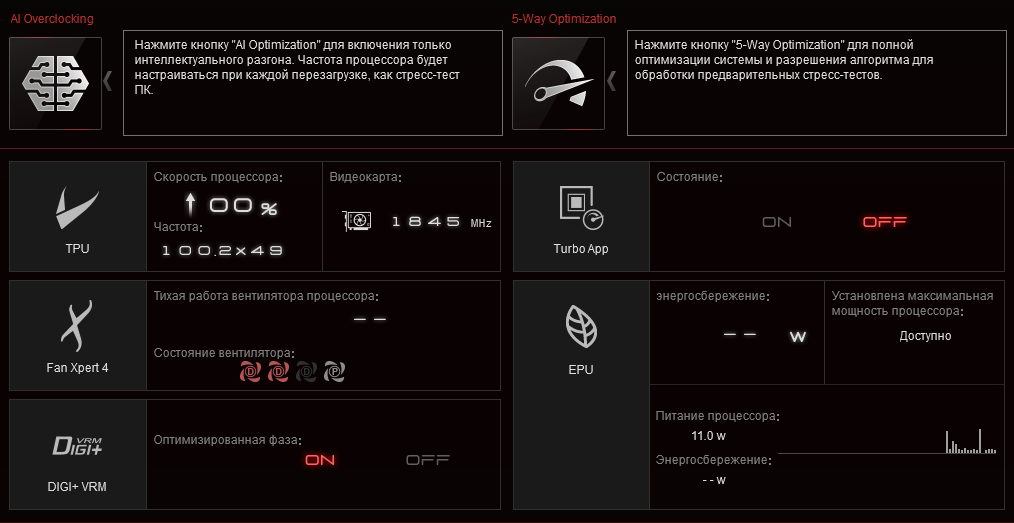This screenshot has width=1014, height=523.
Task: Click the first red fan status icon
Action: (250, 371)
